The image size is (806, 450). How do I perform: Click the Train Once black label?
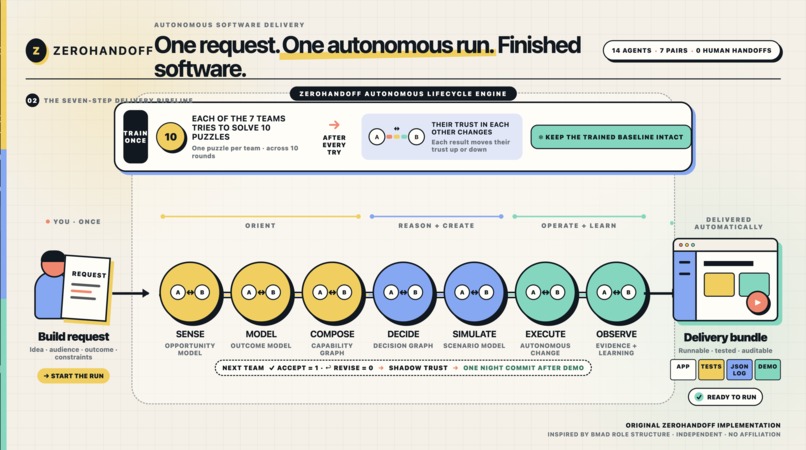(x=136, y=137)
